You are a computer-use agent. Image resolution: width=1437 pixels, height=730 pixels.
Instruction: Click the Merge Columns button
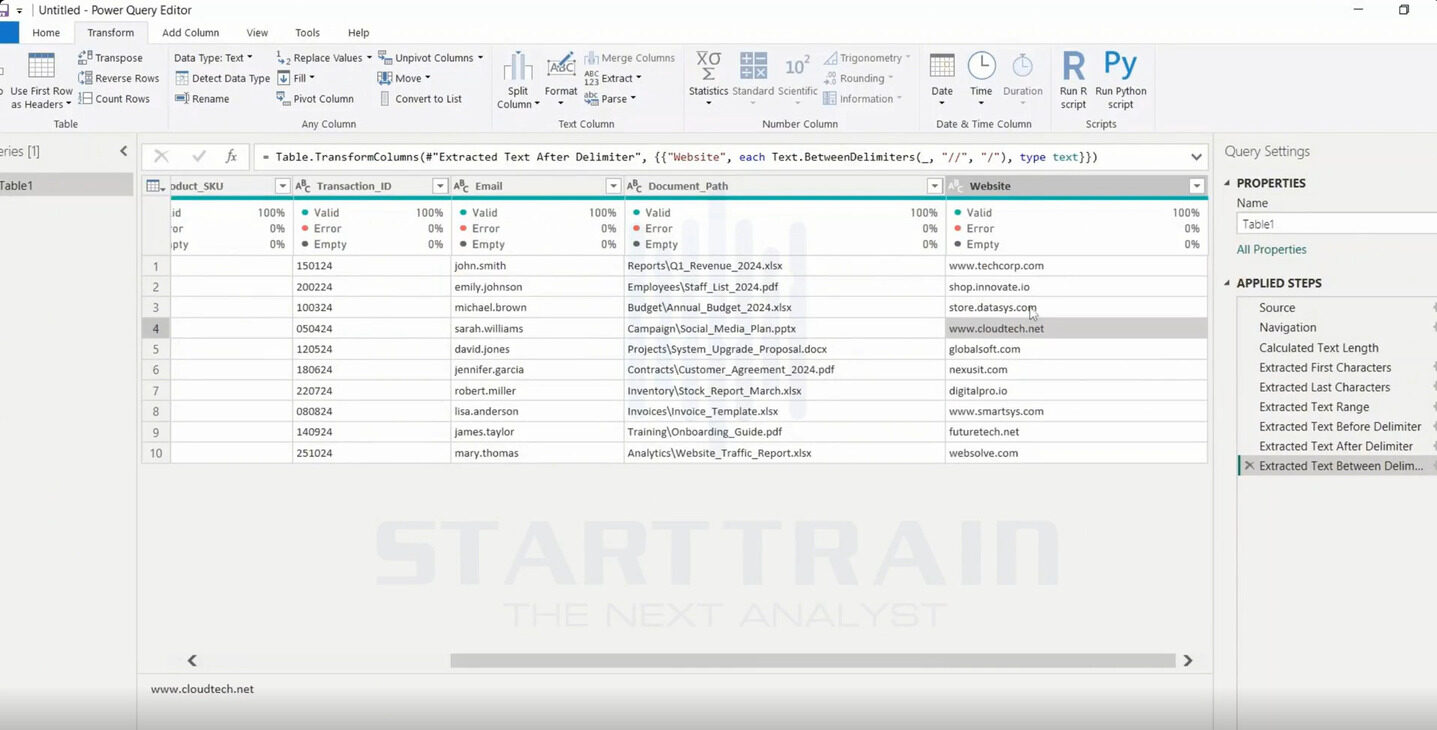click(630, 58)
